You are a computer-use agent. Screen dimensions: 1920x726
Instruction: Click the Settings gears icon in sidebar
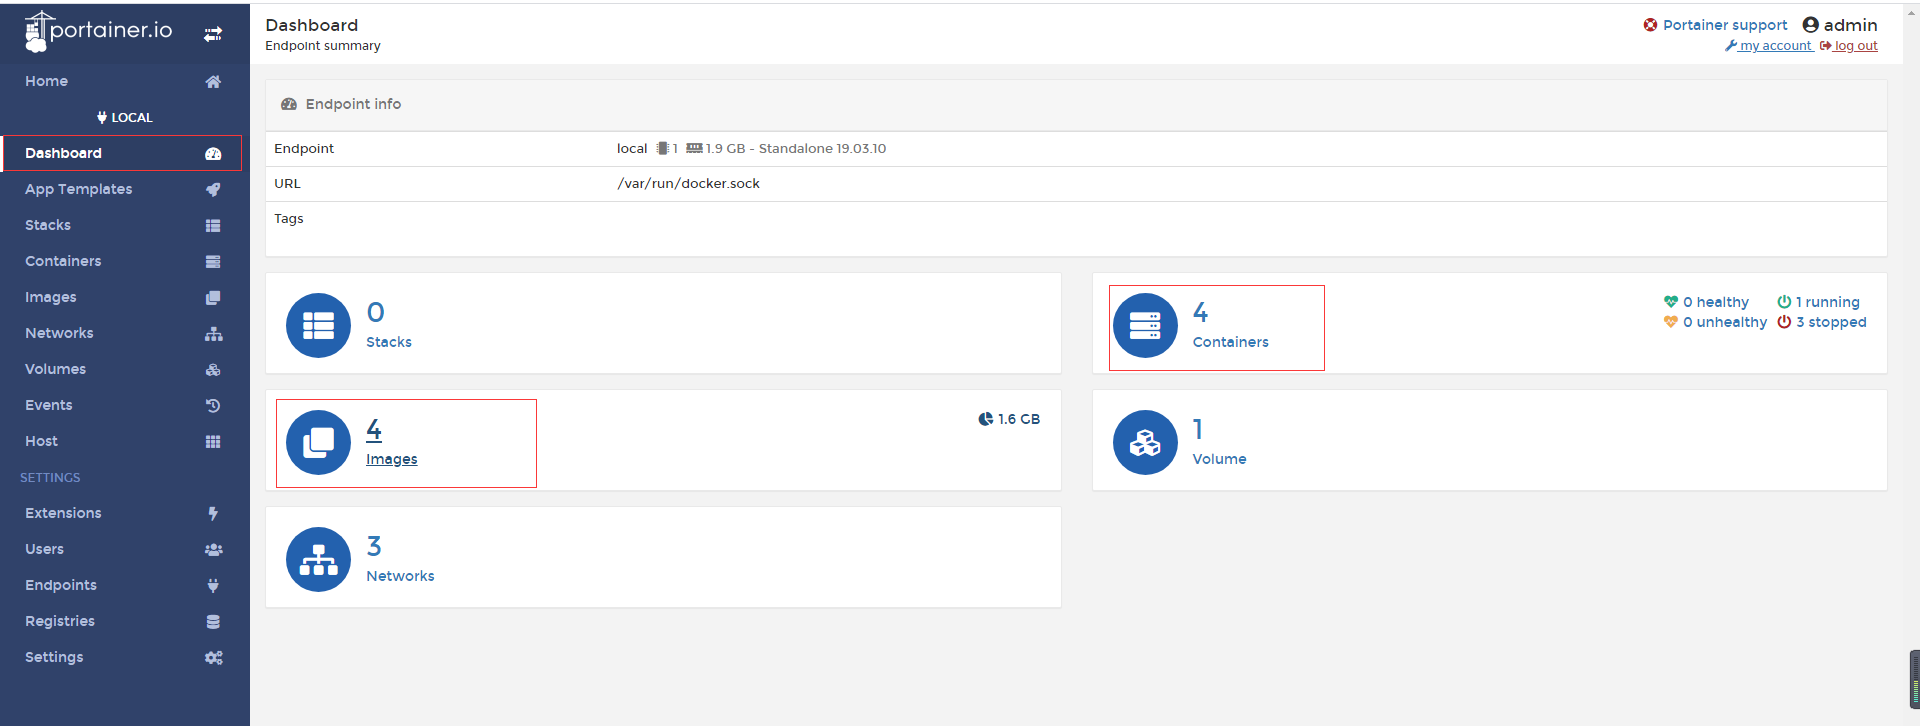(213, 658)
